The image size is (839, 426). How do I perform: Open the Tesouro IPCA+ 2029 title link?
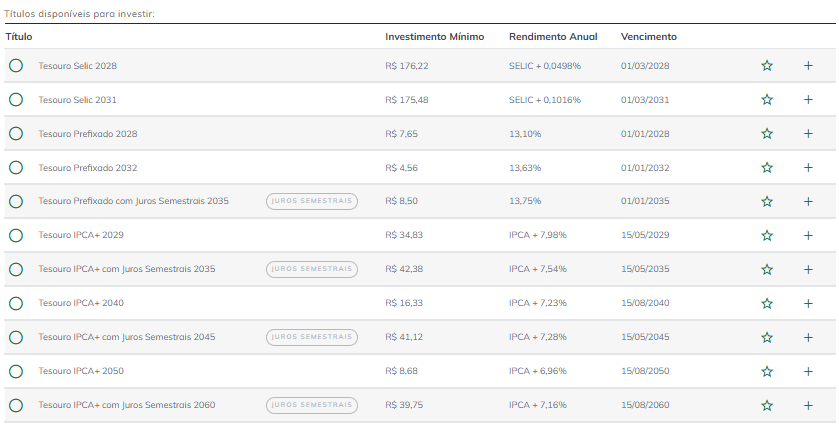[80, 235]
